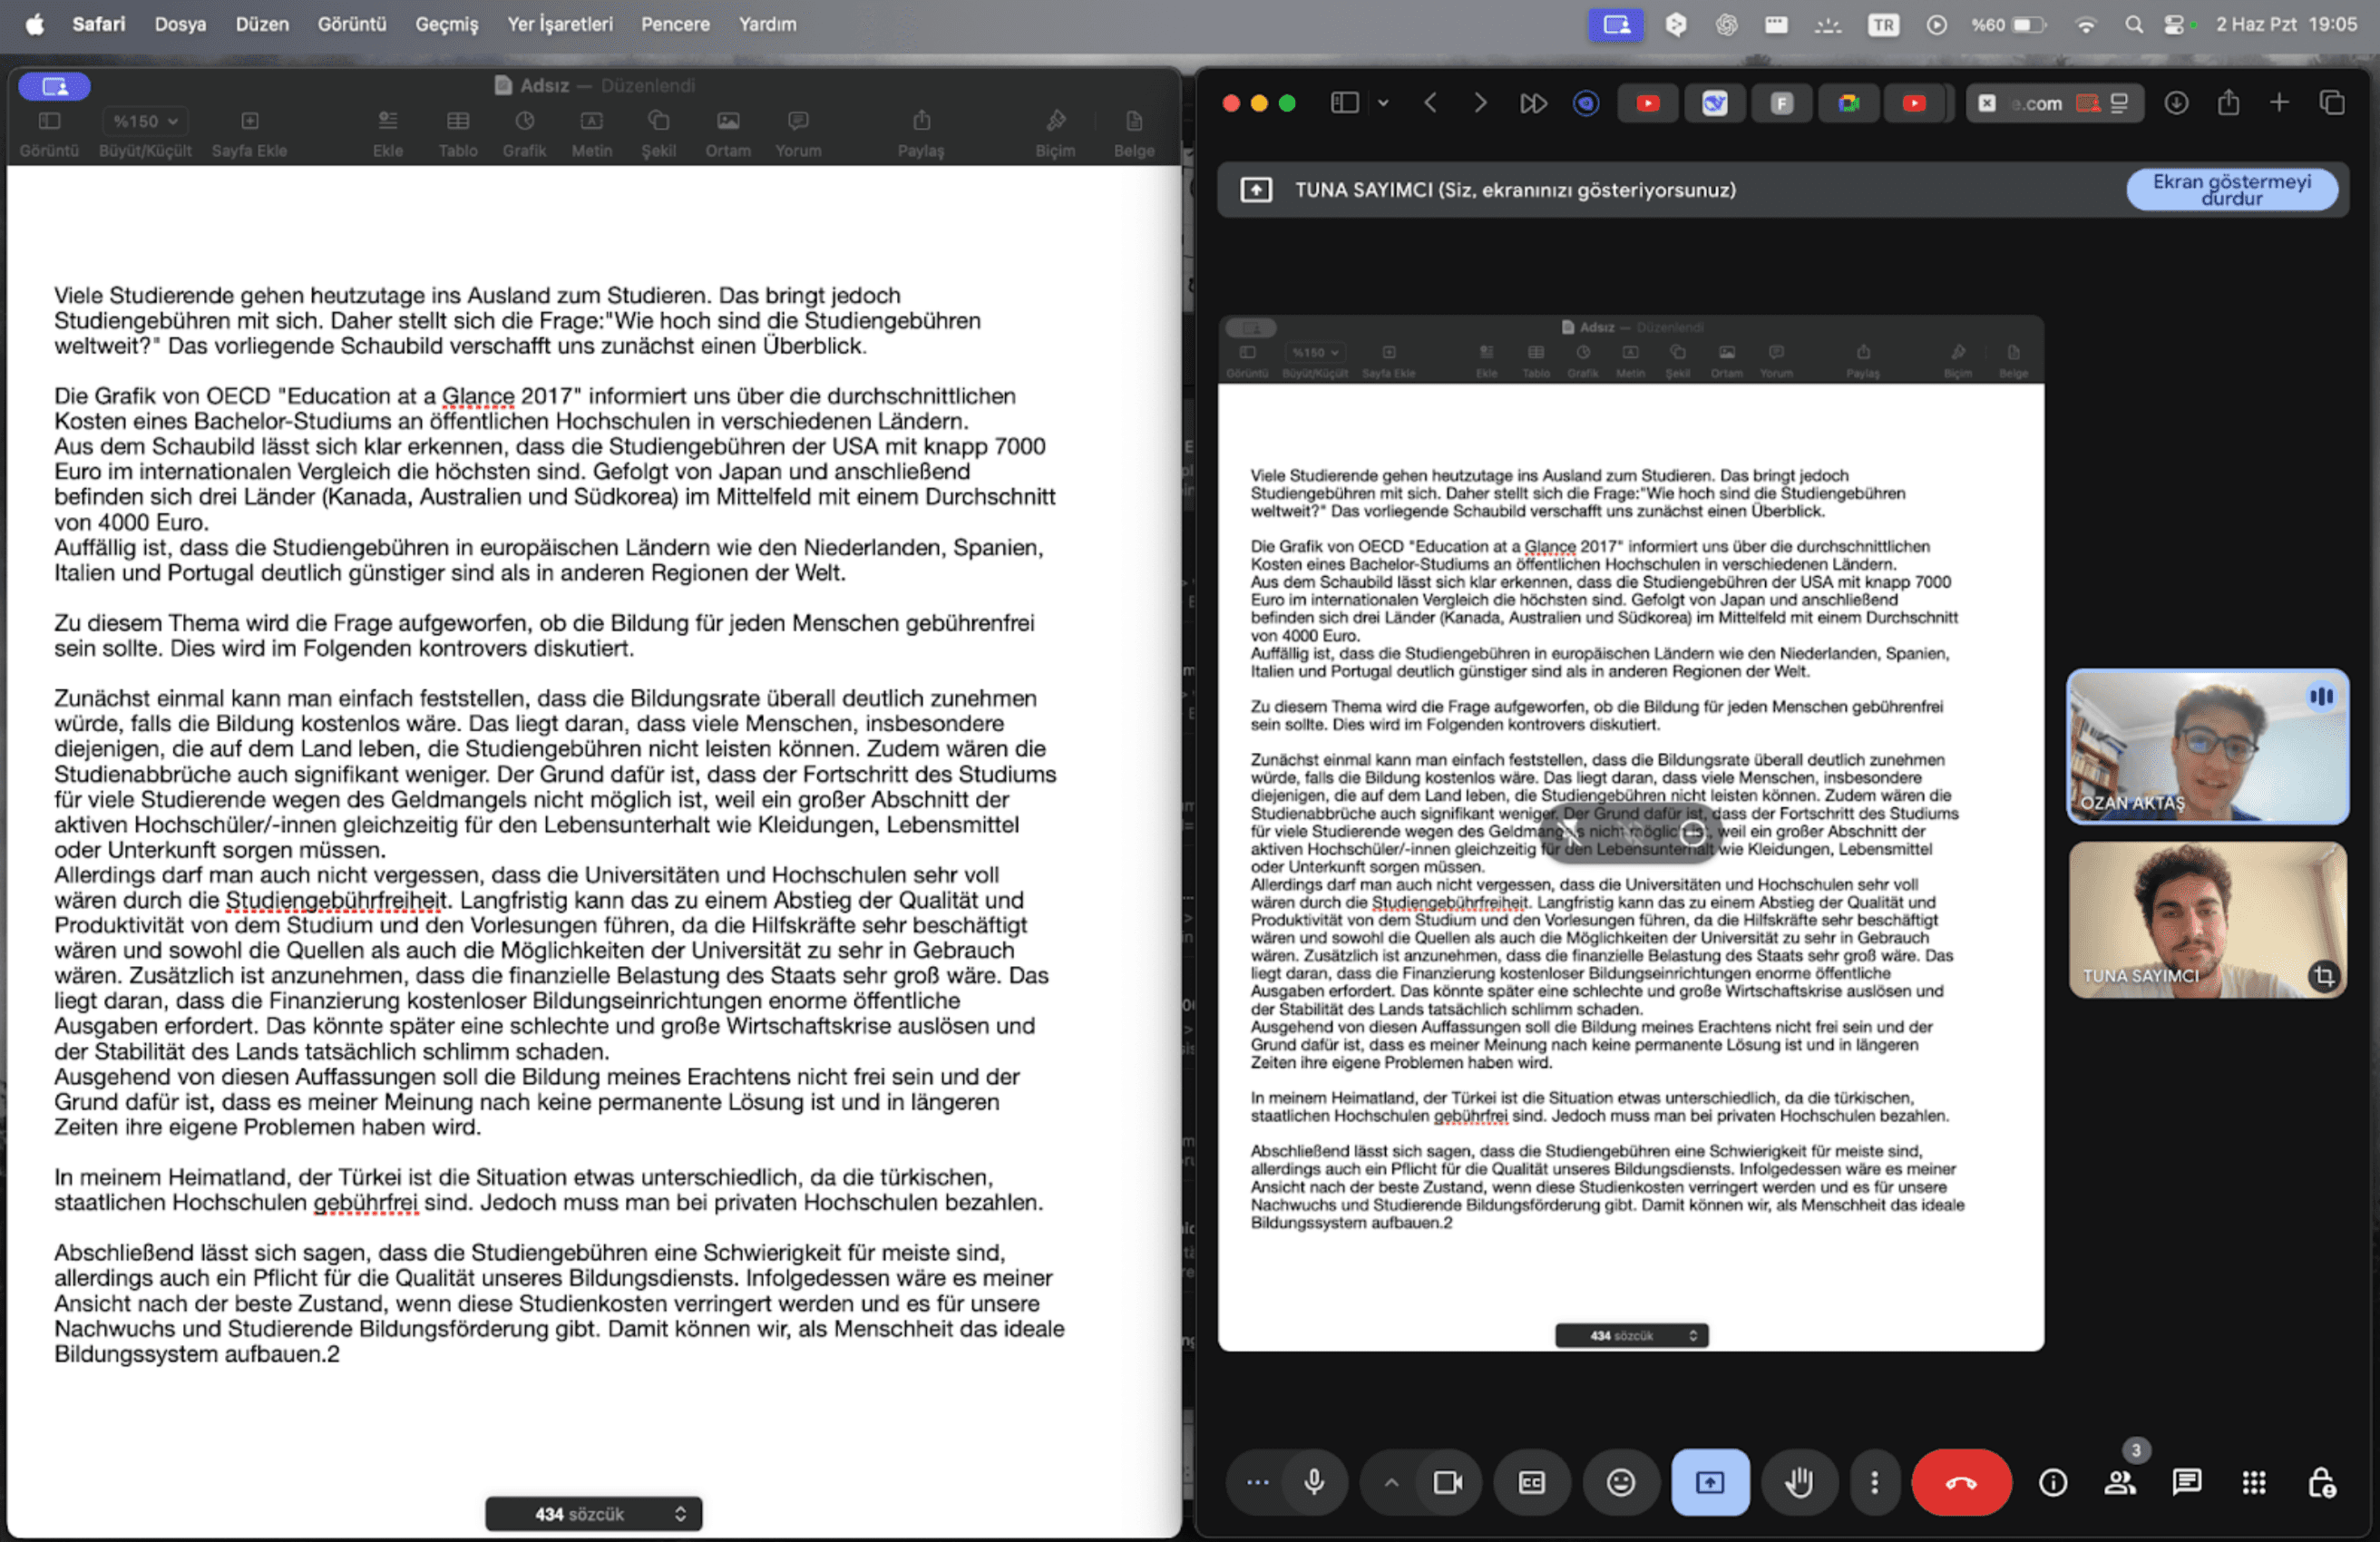Image resolution: width=2380 pixels, height=1542 pixels.
Task: Mute the microphone
Action: click(x=1314, y=1482)
